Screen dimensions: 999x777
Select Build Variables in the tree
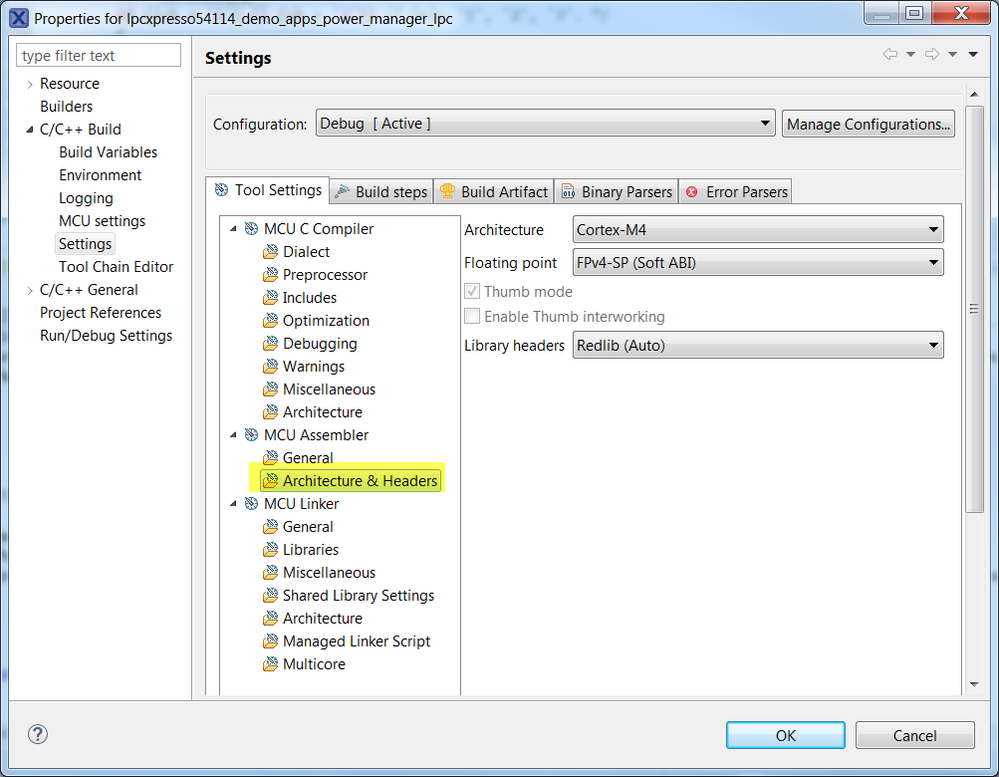coord(108,152)
